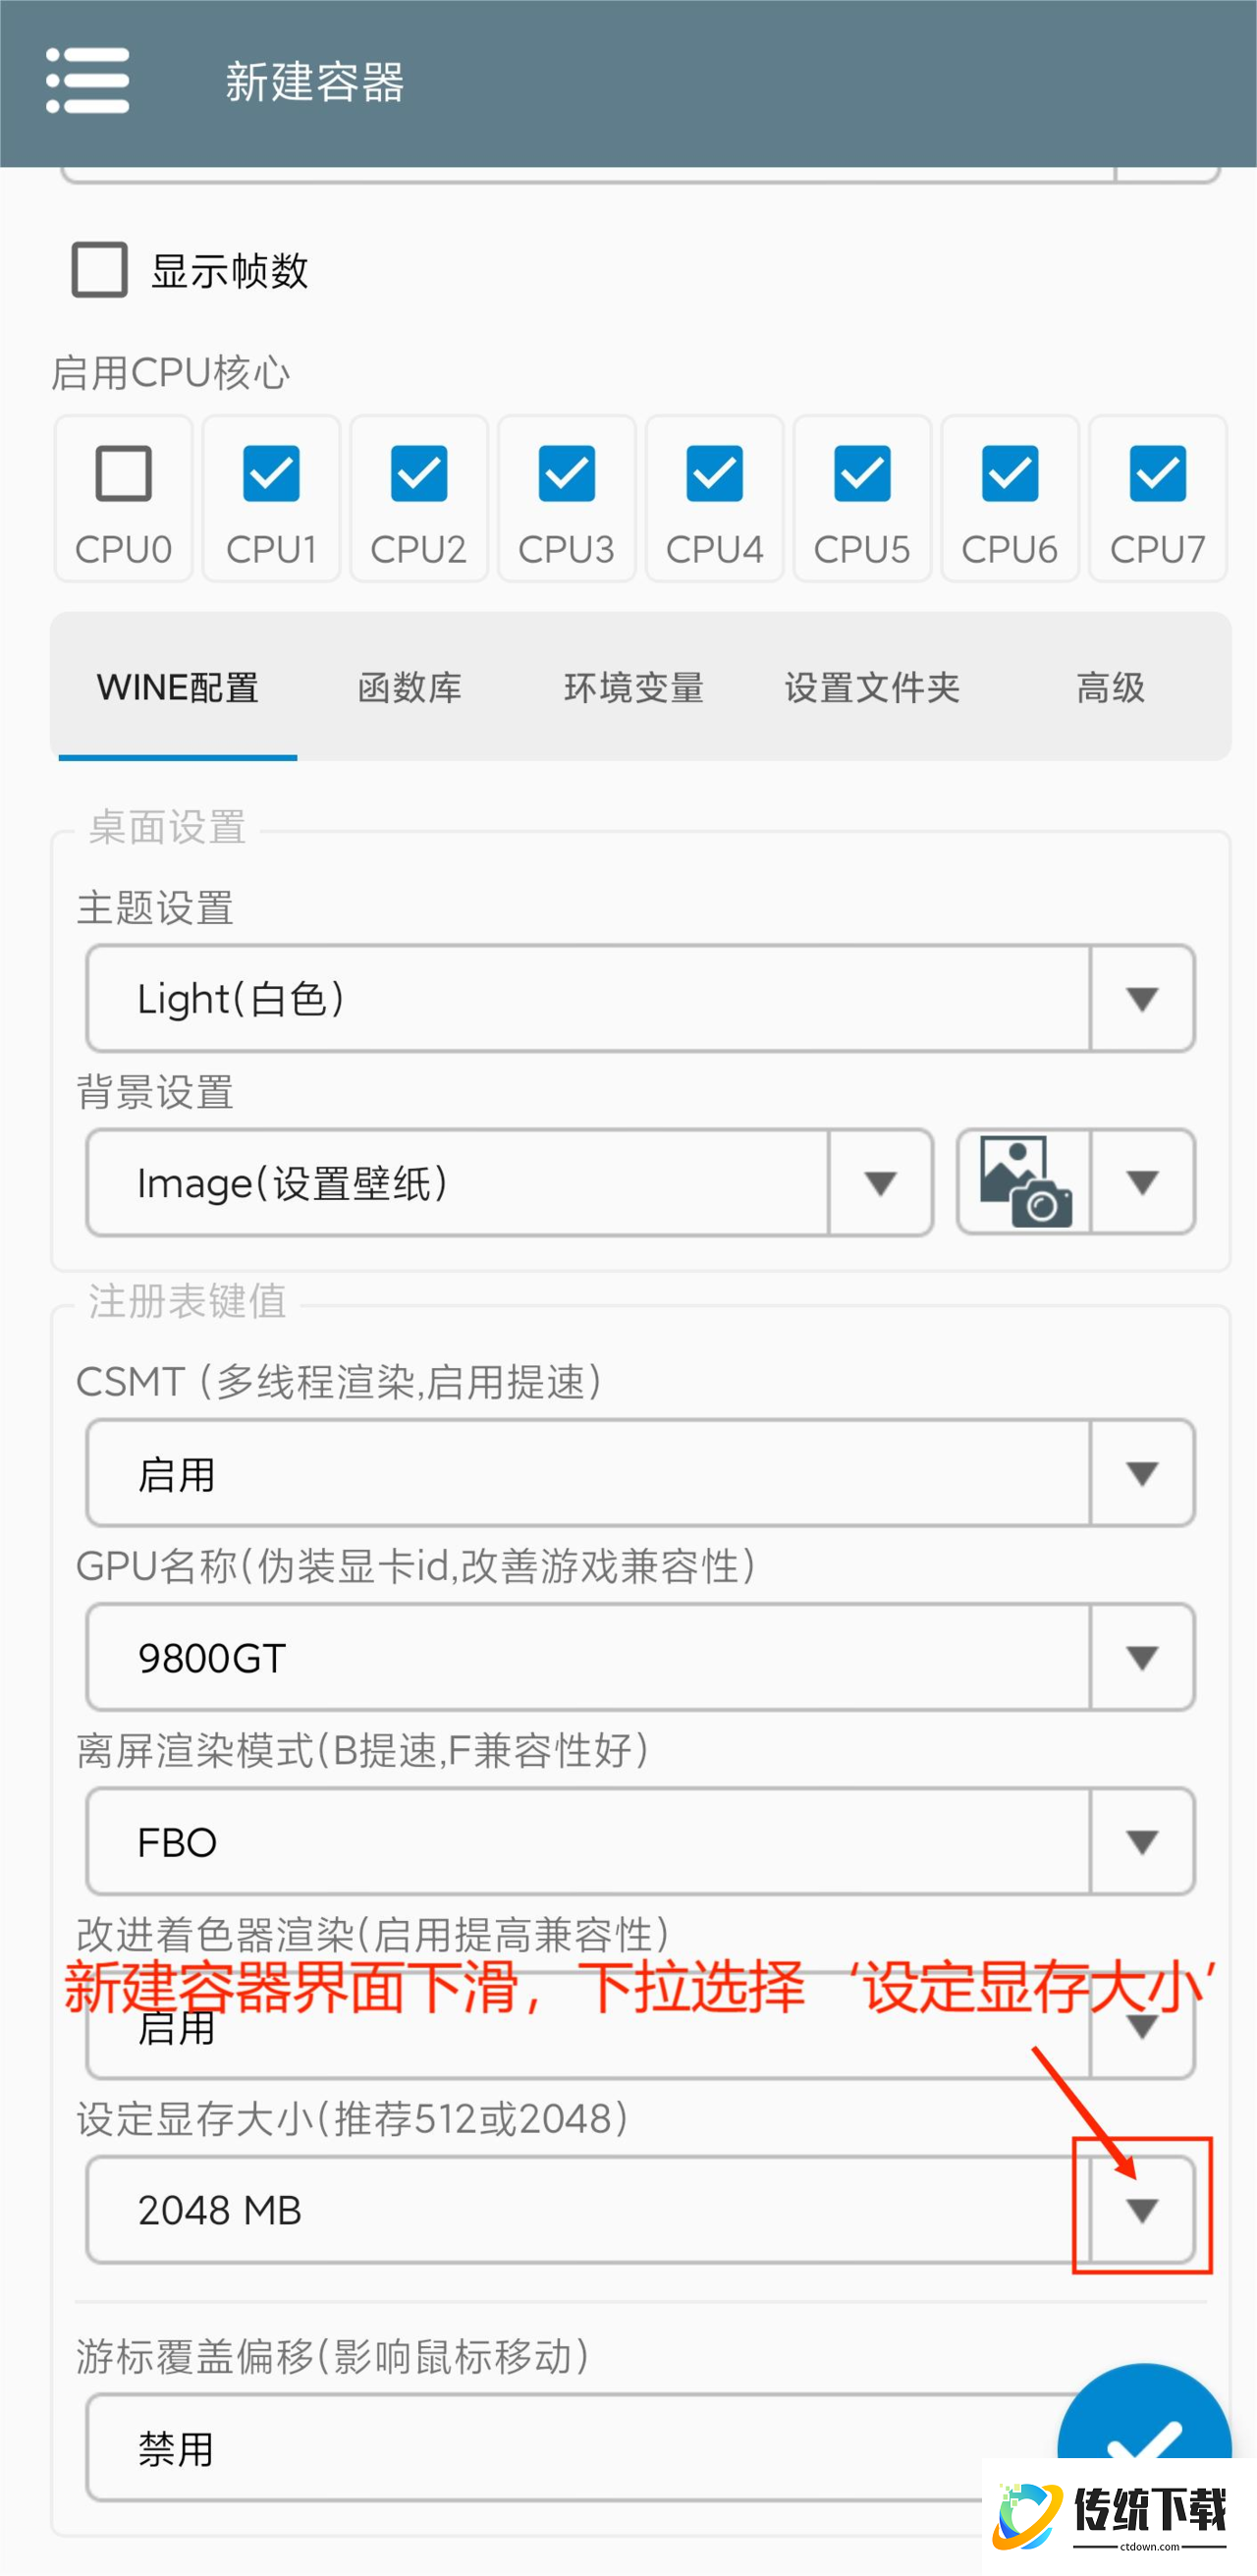
Task: Open the 离屏渲染模式 FBO dropdown arrow
Action: [x=1142, y=1841]
